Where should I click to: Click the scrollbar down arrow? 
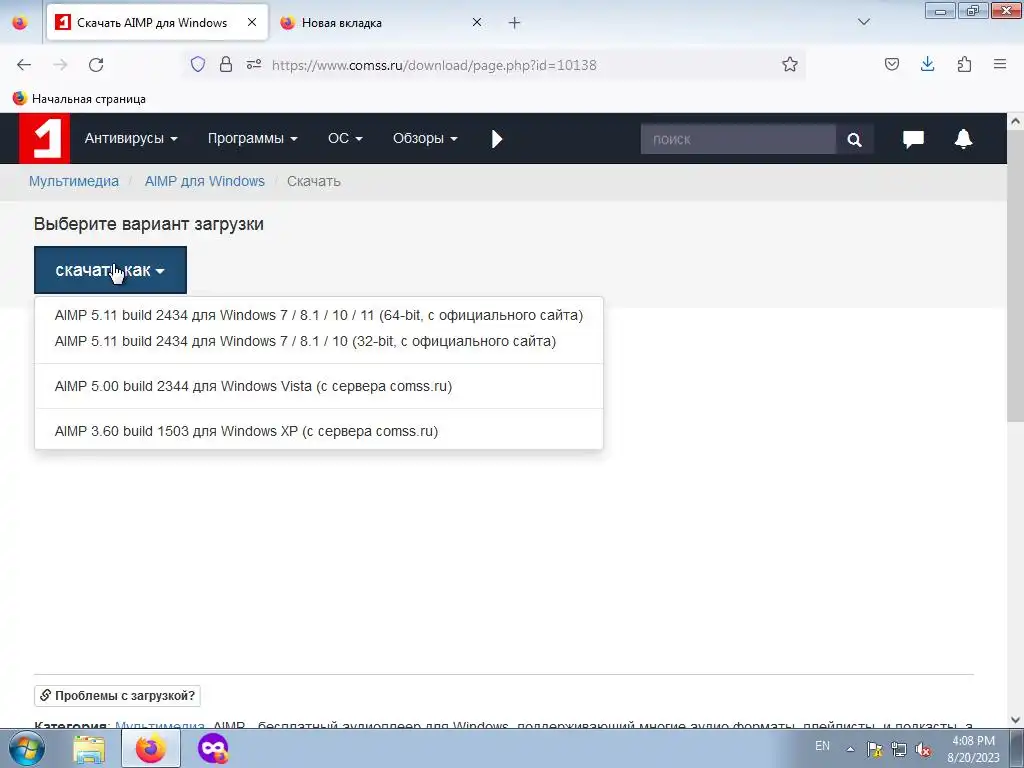point(1015,719)
